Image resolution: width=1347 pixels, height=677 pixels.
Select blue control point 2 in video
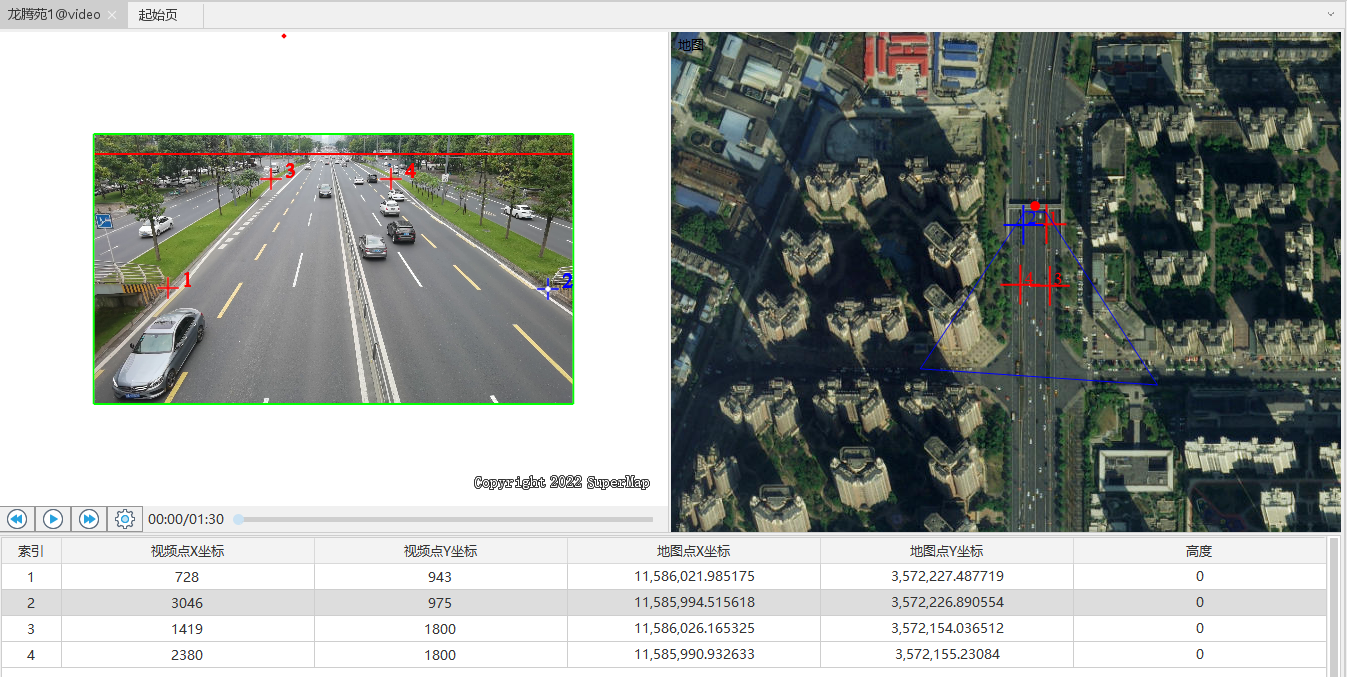point(547,289)
